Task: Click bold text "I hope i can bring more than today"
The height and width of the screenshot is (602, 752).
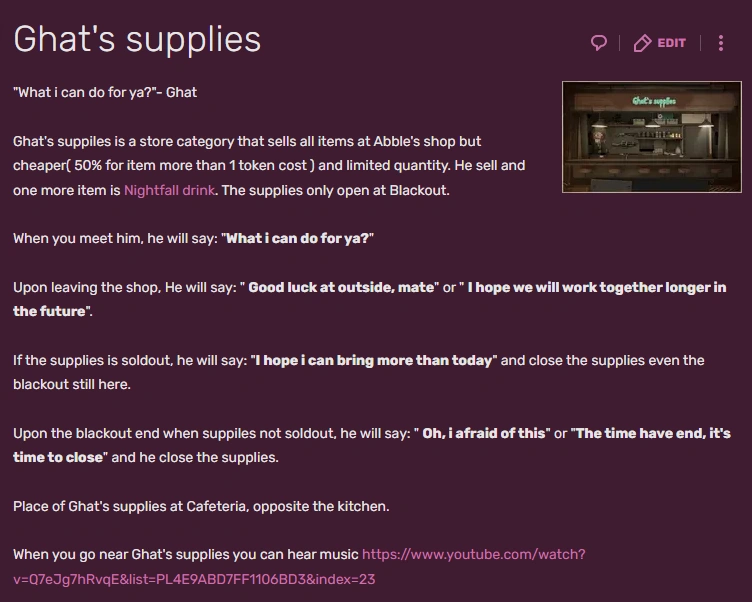Action: 373,360
